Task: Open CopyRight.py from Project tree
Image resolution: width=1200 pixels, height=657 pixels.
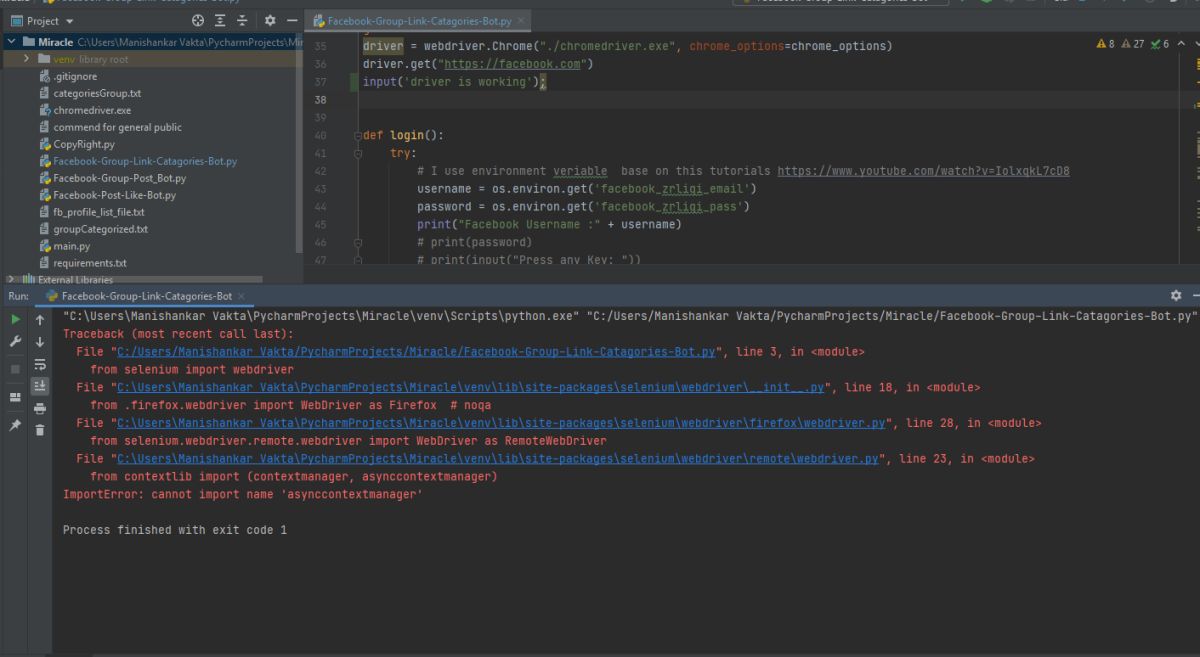Action: click(84, 144)
